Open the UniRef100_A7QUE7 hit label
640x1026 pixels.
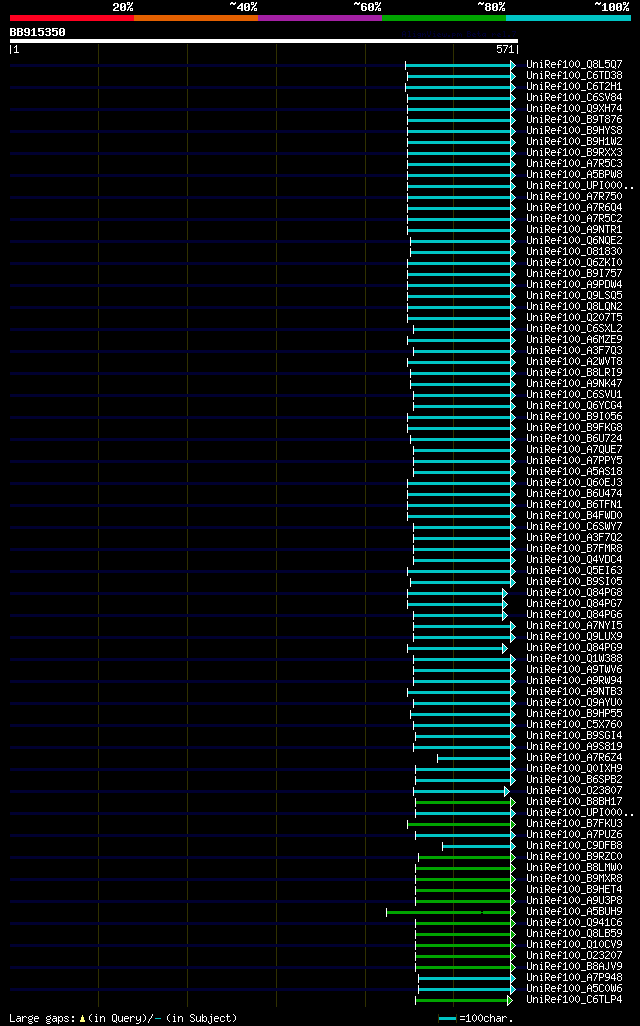575,450
